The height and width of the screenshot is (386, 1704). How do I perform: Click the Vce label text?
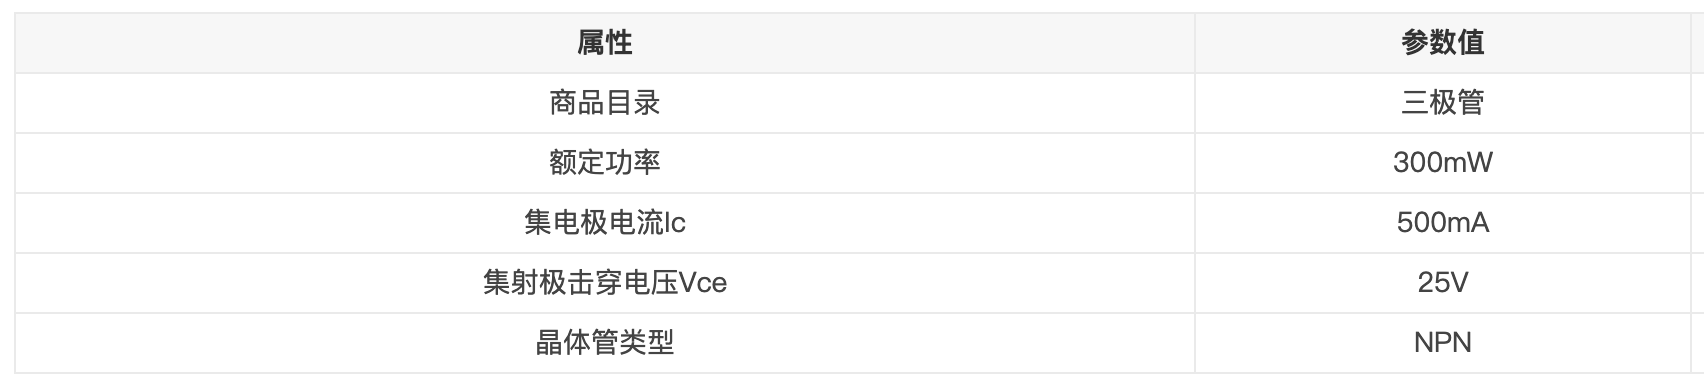pyautogui.click(x=703, y=284)
